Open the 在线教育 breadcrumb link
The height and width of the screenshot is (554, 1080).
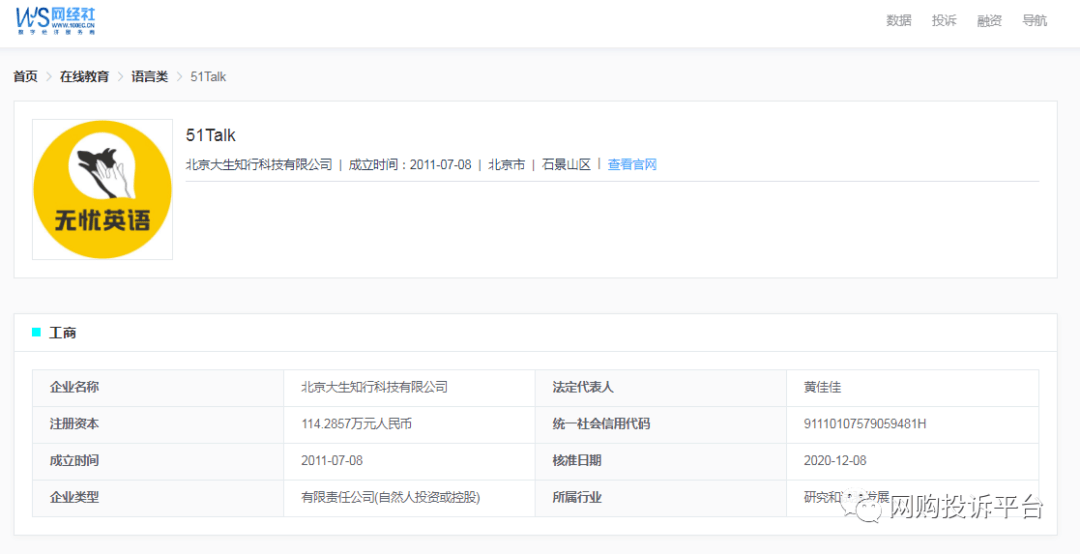coord(85,76)
